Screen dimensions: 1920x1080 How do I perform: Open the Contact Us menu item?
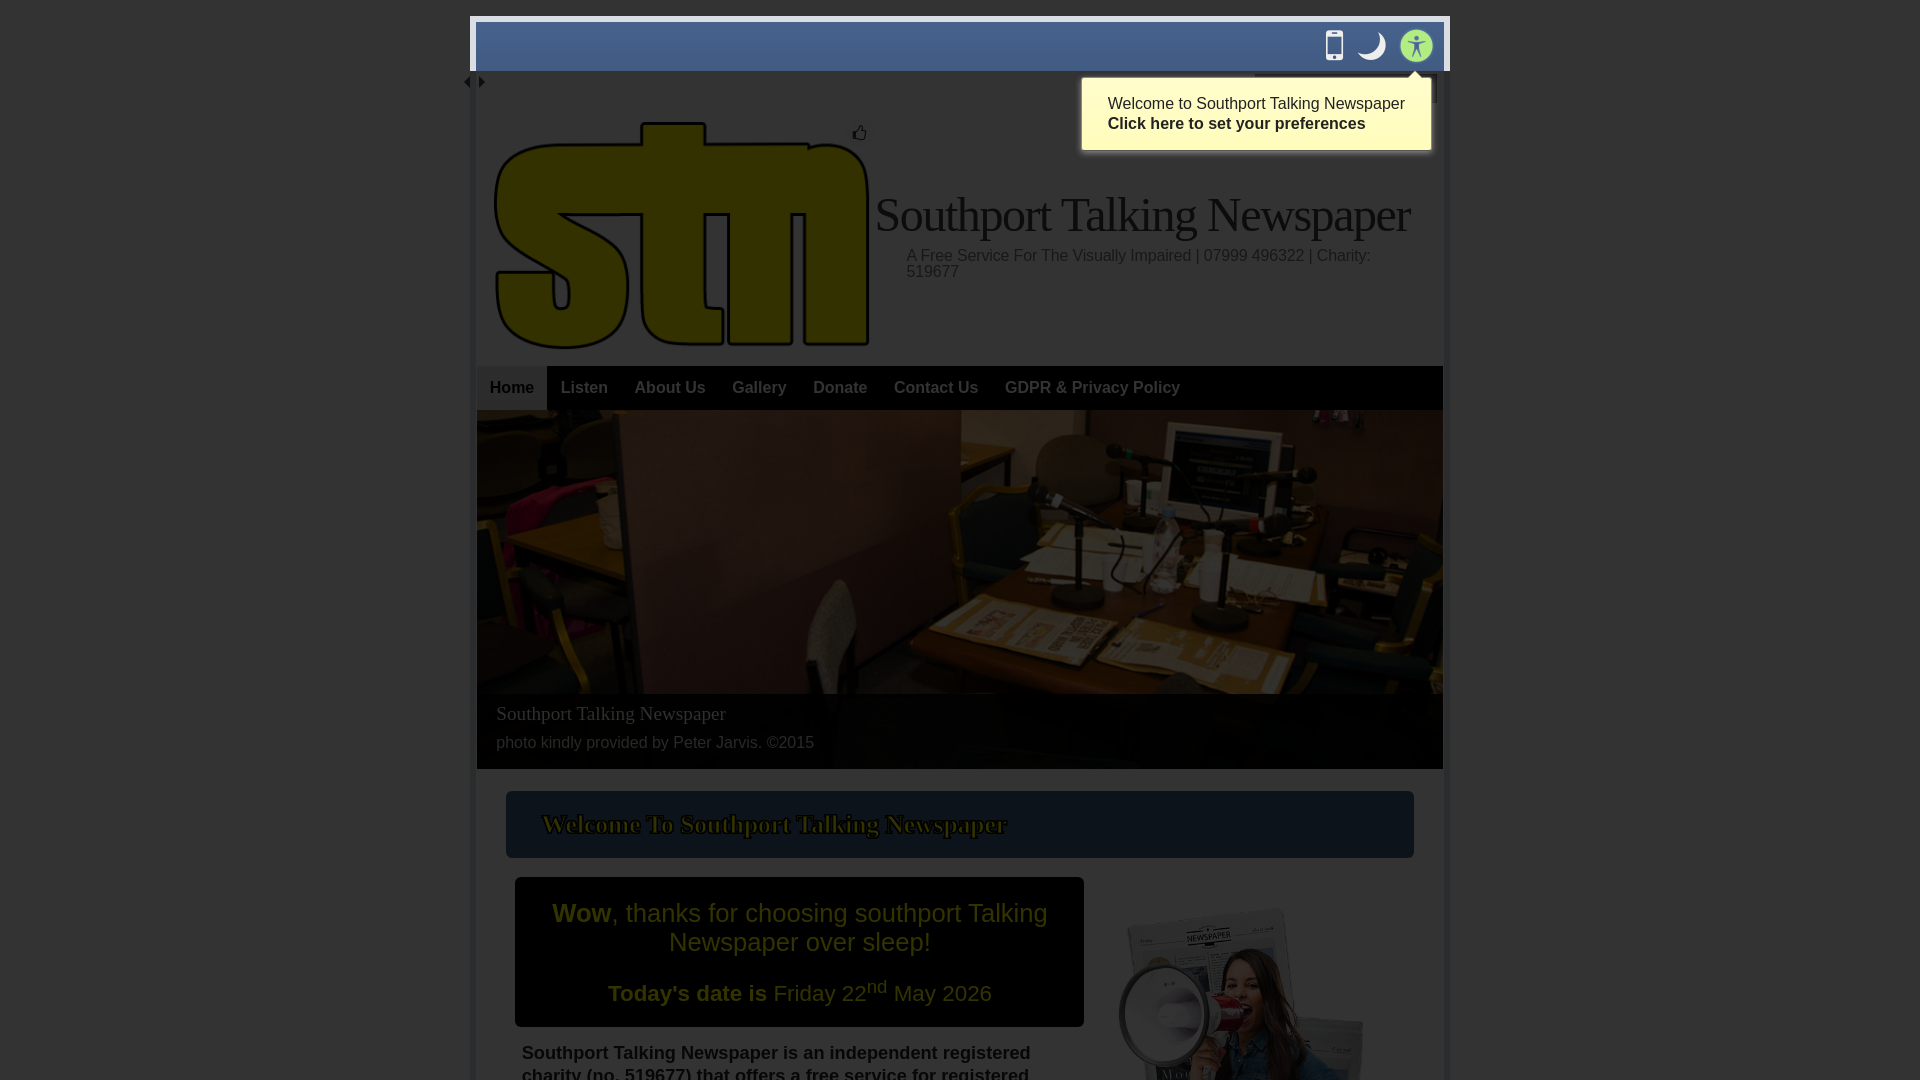point(936,388)
